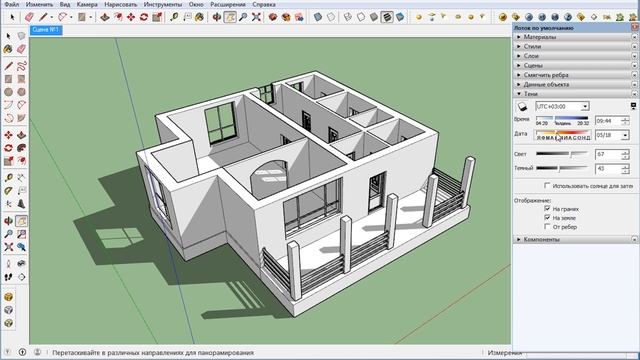Switch to Monochrome face style
Screen dimensions: 640x360
pos(400,17)
